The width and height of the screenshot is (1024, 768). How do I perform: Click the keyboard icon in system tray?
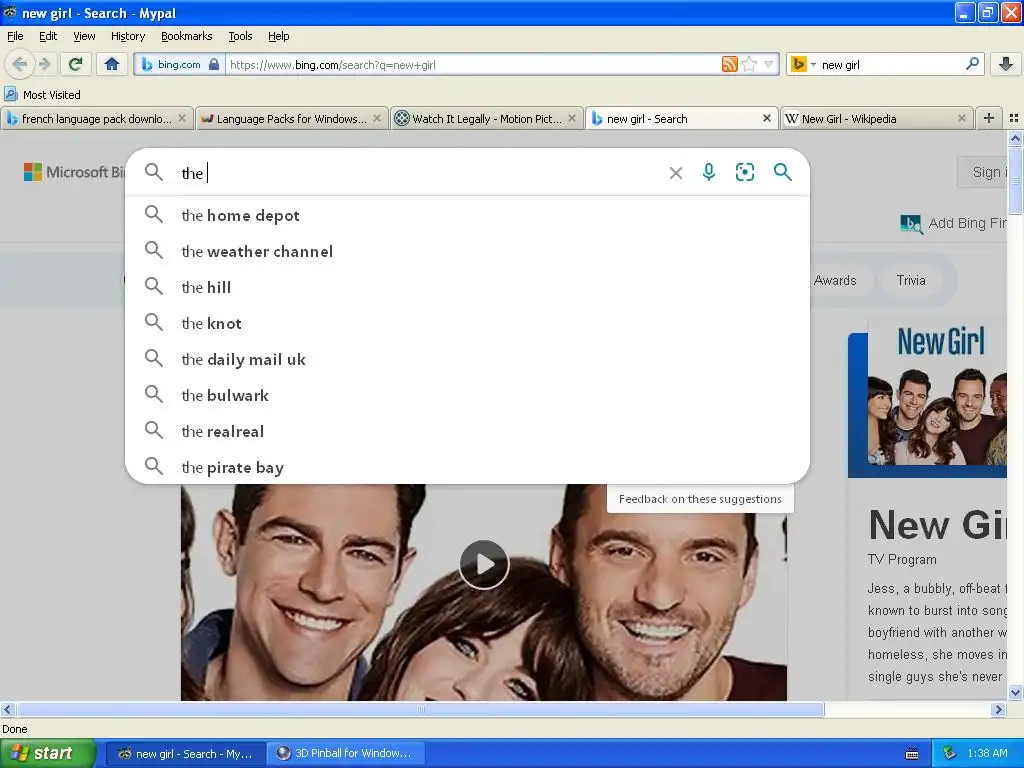pyautogui.click(x=912, y=754)
